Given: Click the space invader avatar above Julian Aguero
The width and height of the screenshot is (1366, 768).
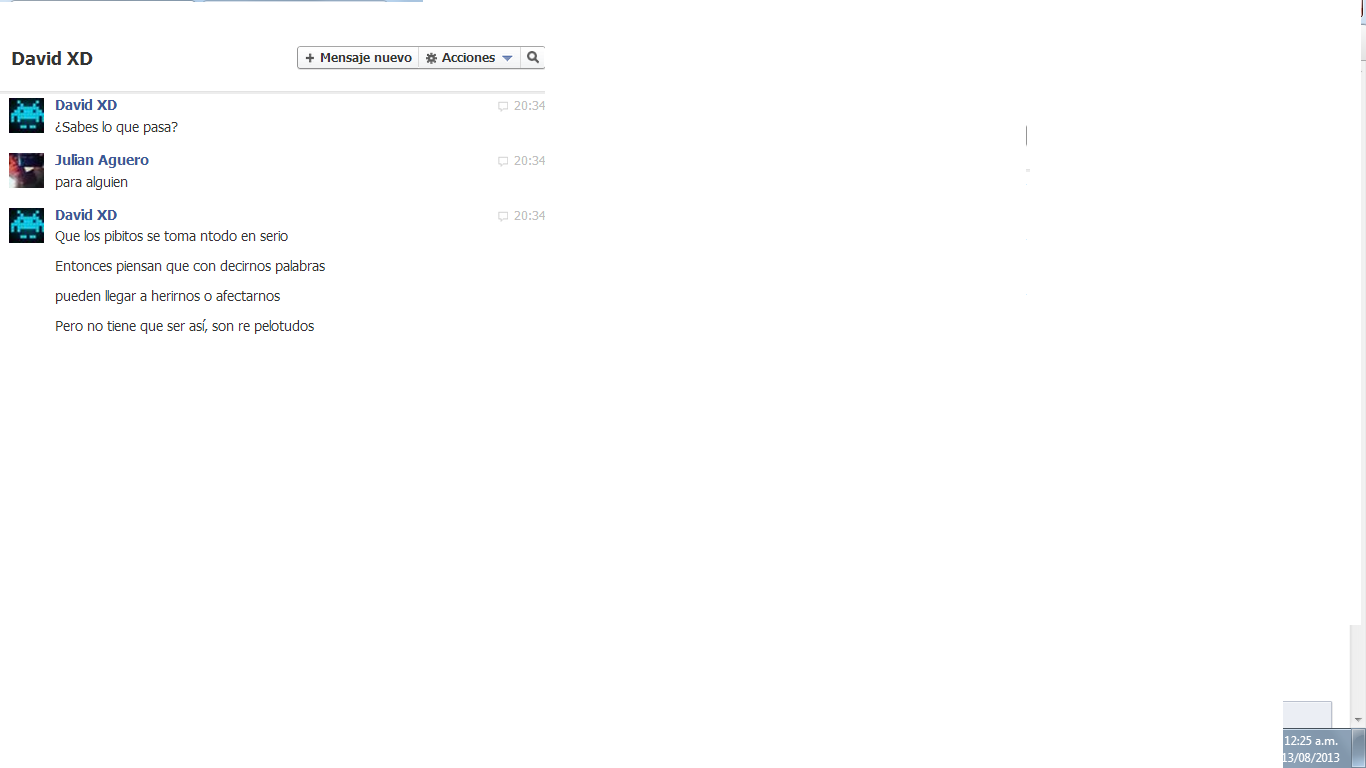Looking at the screenshot, I should [26, 116].
